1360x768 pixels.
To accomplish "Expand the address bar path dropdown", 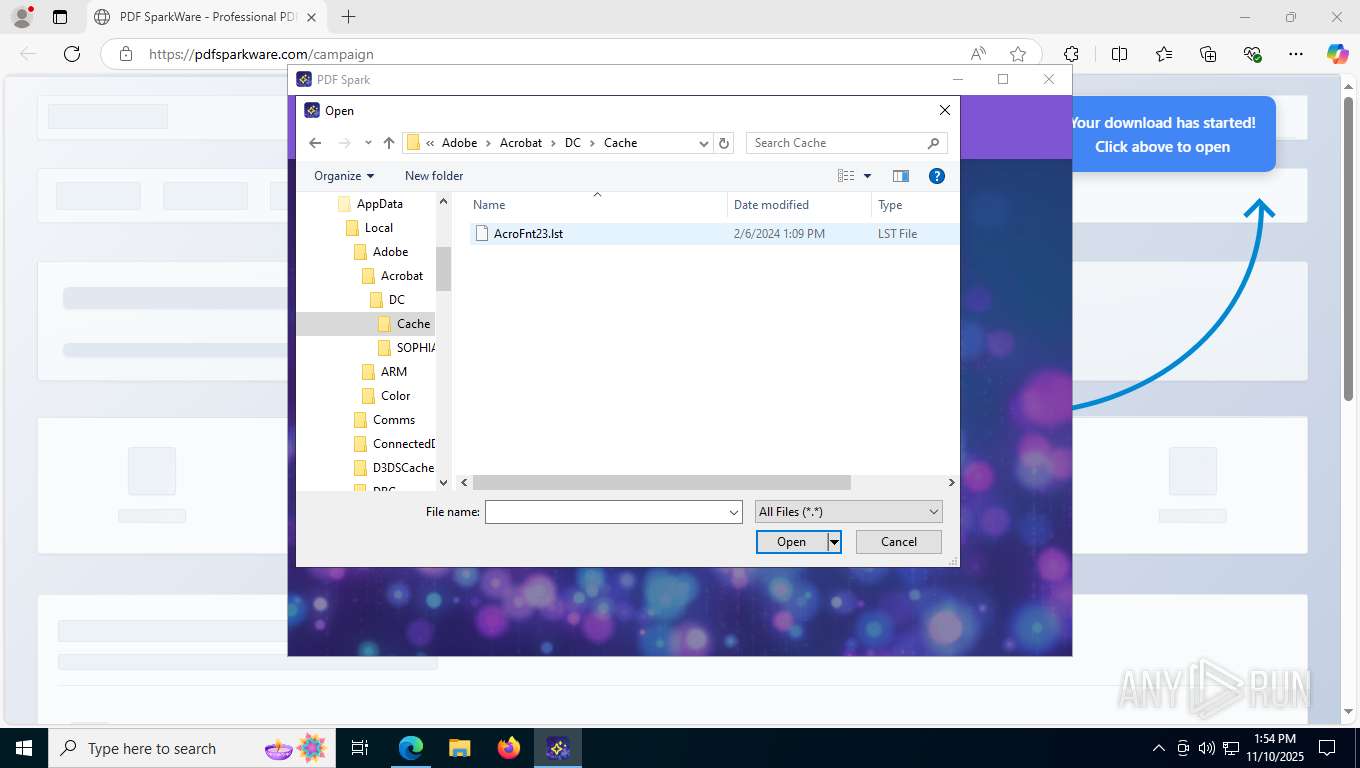I will (704, 143).
